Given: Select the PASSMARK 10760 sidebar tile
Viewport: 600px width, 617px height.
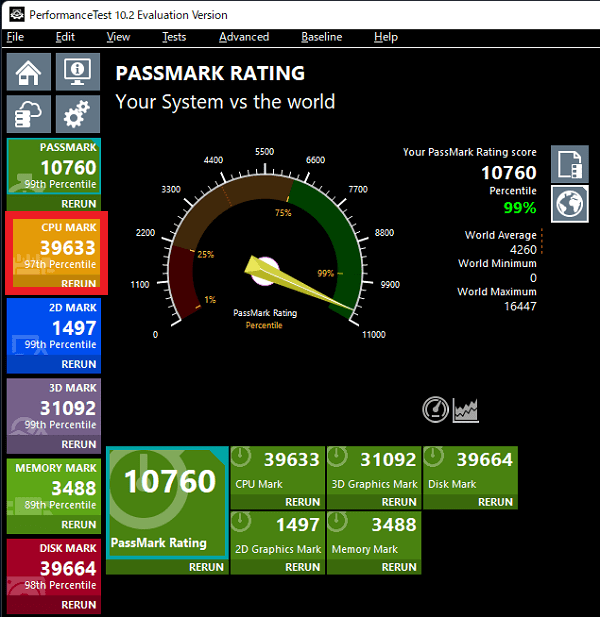Looking at the screenshot, I should coord(54,166).
